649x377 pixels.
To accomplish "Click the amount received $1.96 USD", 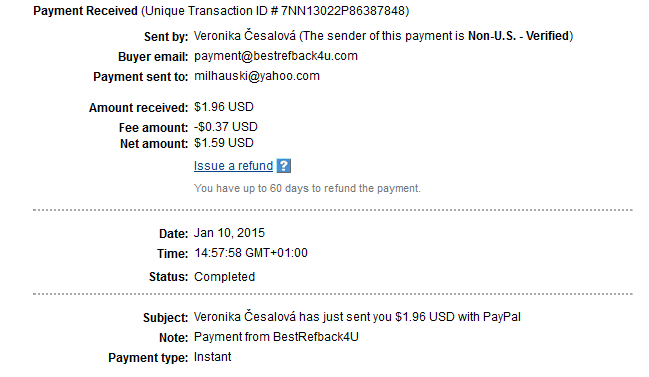I will pyautogui.click(x=224, y=107).
